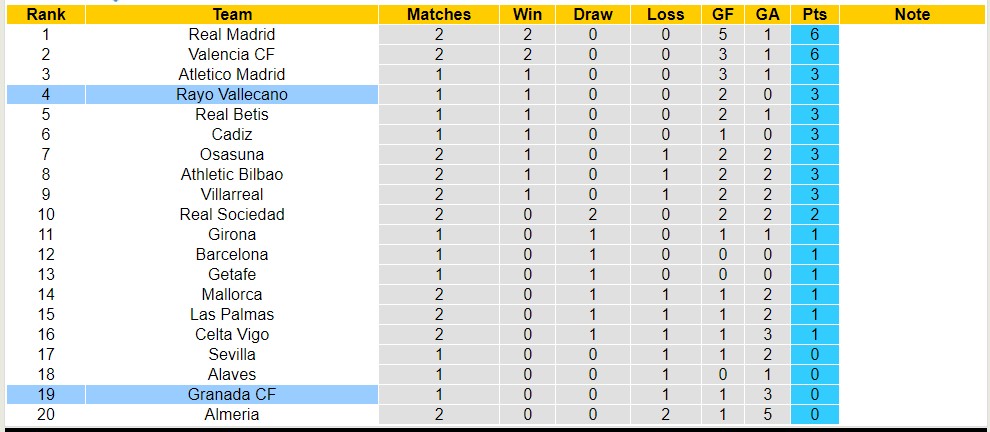Image resolution: width=990 pixels, height=432 pixels.
Task: Select the Note column header
Action: click(x=912, y=14)
